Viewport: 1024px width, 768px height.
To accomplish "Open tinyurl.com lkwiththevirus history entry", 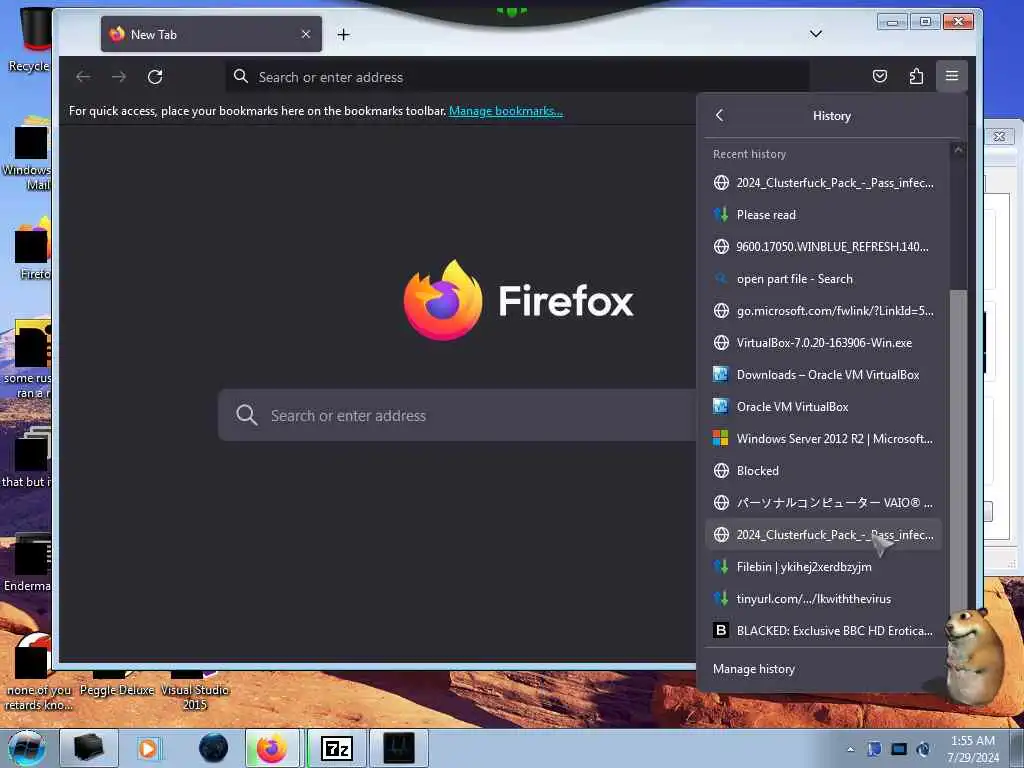I will pyautogui.click(x=823, y=599).
